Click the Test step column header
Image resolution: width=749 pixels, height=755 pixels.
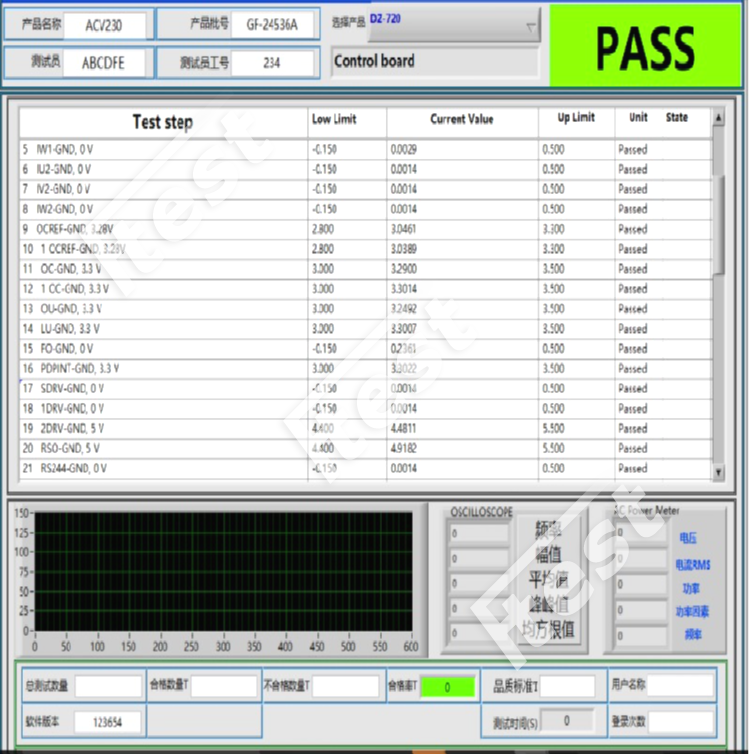[x=163, y=122]
